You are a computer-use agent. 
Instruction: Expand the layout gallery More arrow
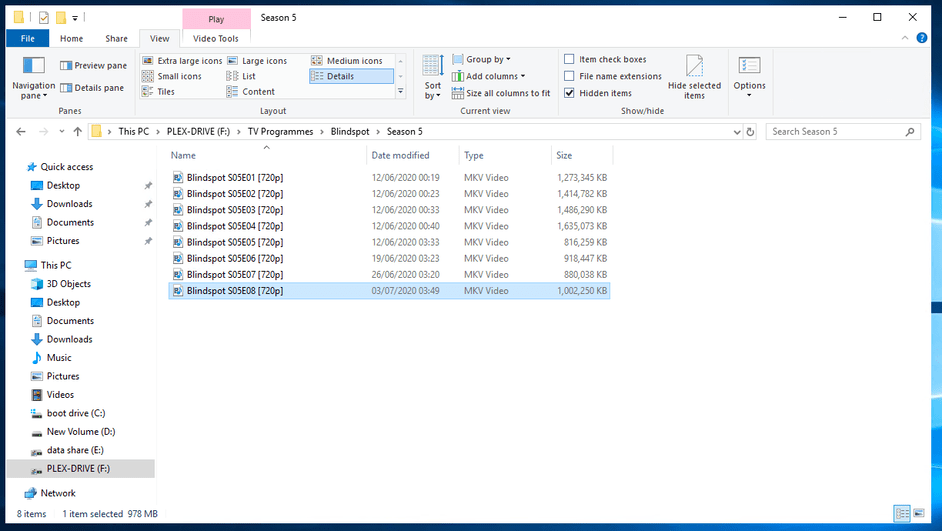pos(401,91)
